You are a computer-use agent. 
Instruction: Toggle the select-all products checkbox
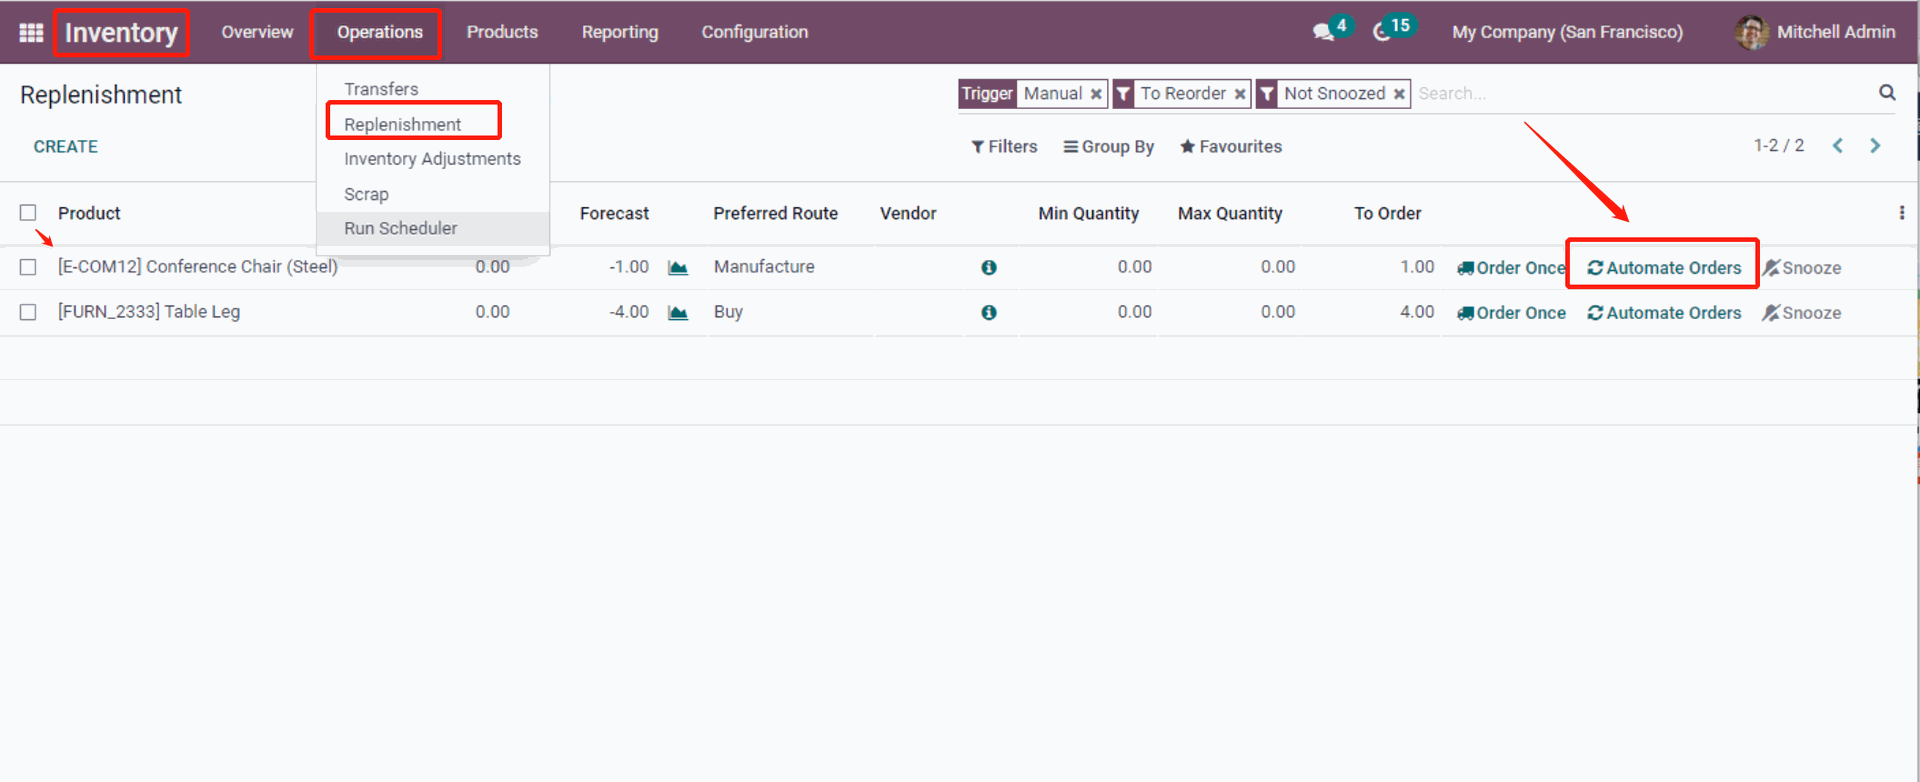[x=28, y=213]
